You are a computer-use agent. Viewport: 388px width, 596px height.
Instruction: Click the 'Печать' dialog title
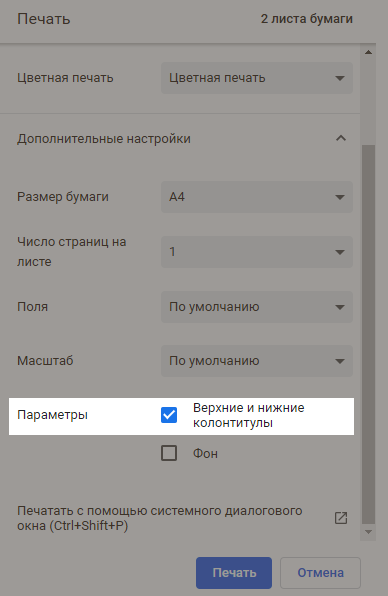[44, 19]
